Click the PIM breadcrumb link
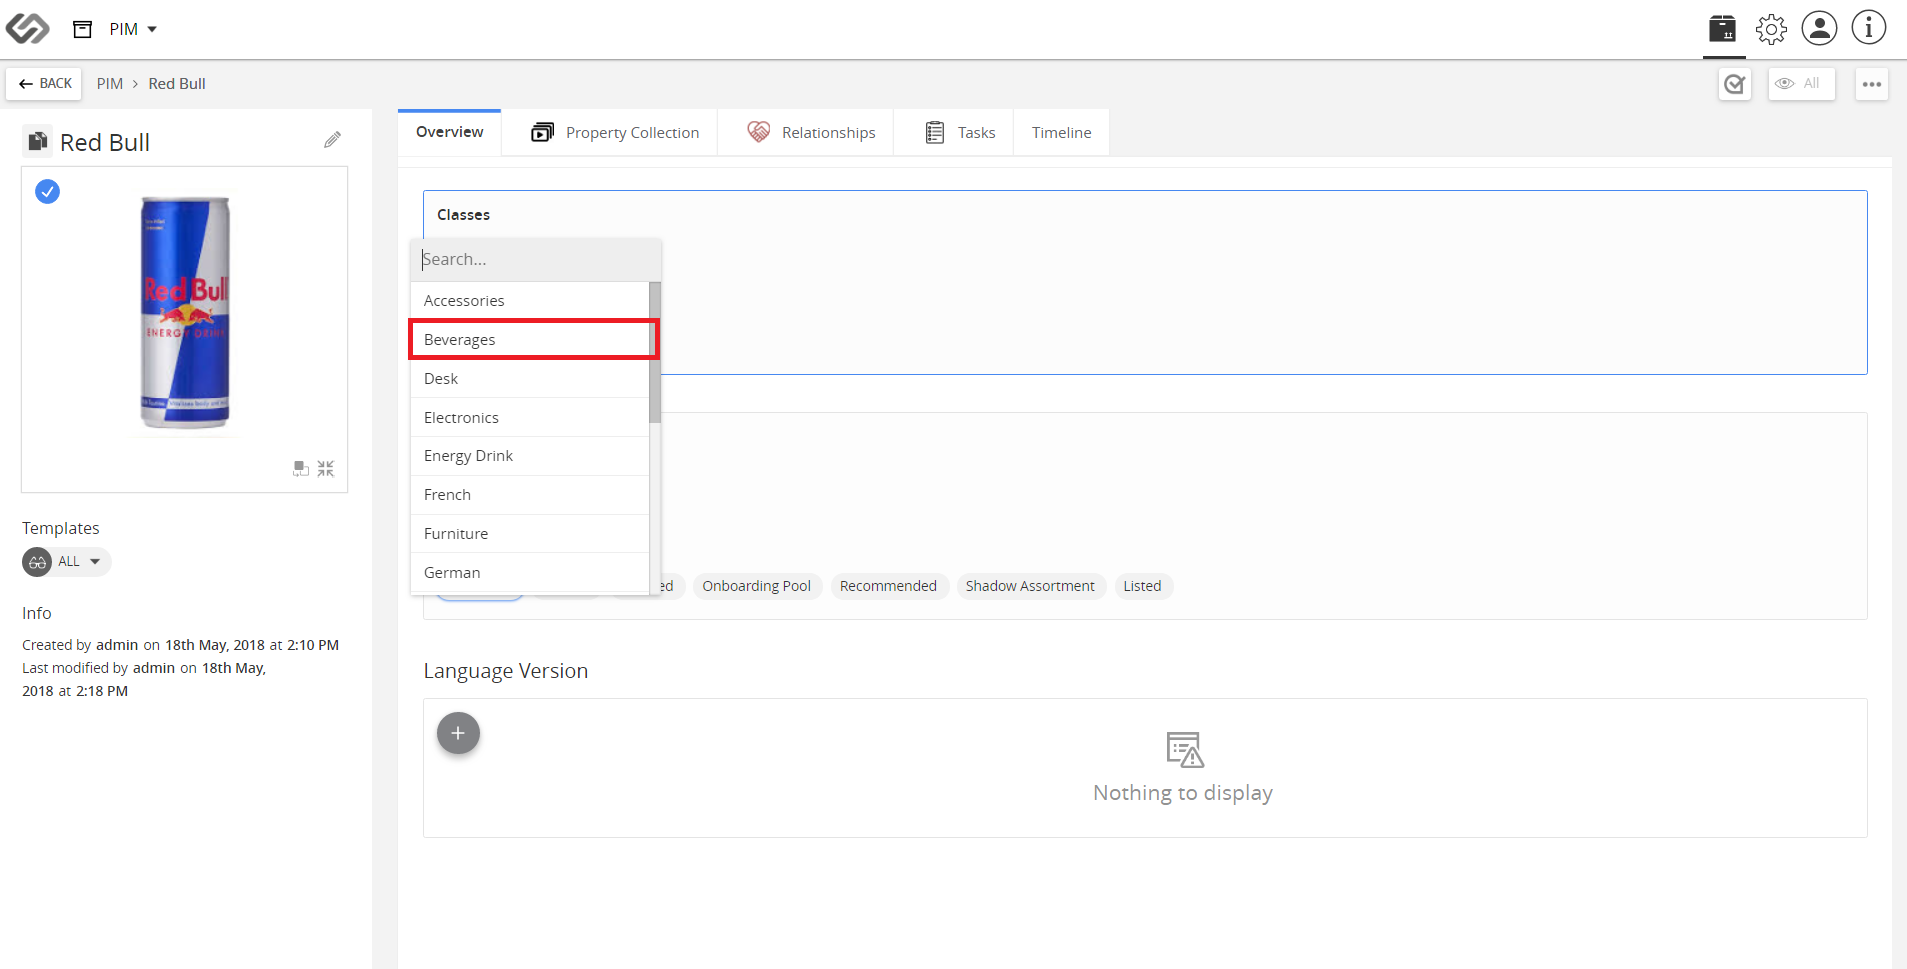Viewport: 1907px width, 969px height. pos(110,84)
